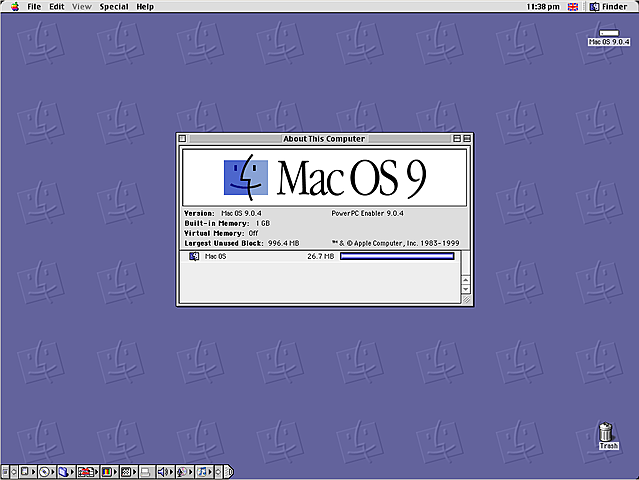Click the Control Strip close box at the far left
The image size is (639, 480).
[5, 472]
